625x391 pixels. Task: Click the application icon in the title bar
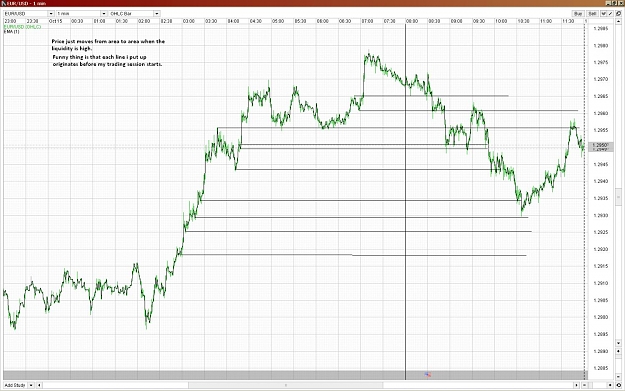pyautogui.click(x=4, y=3)
